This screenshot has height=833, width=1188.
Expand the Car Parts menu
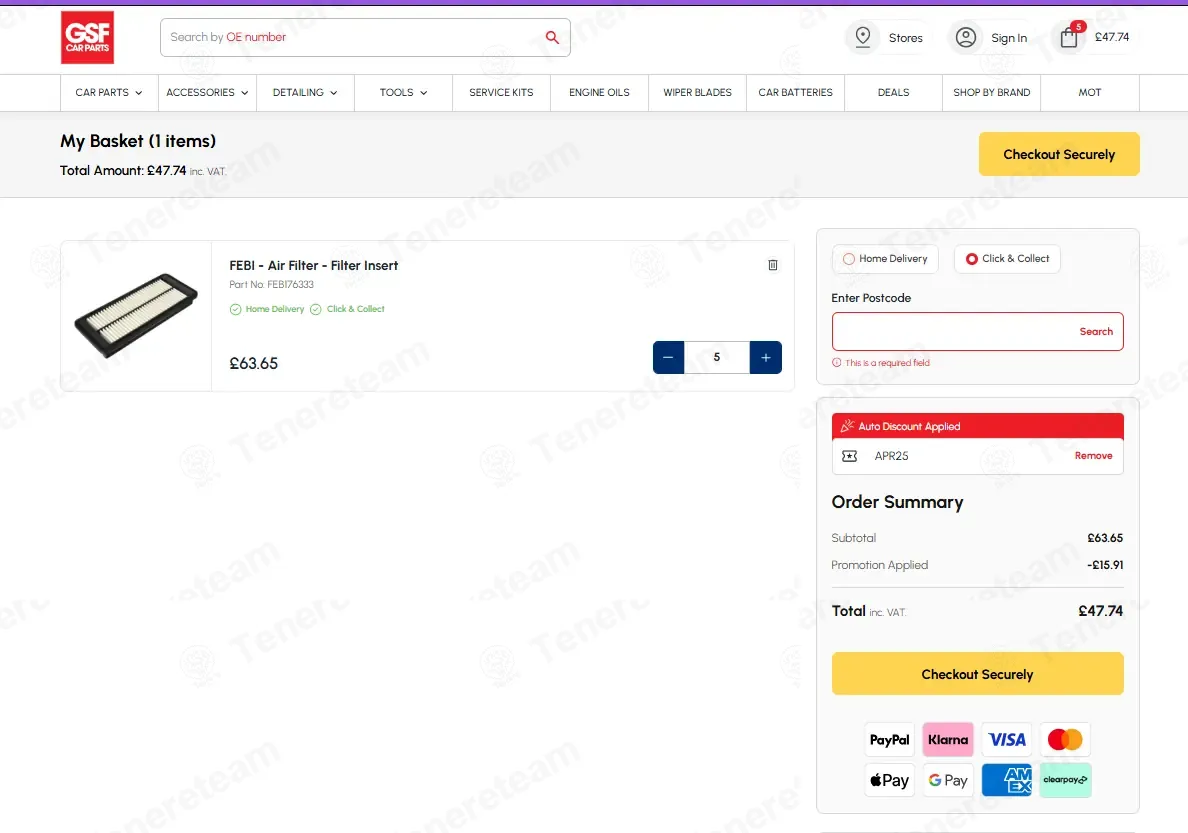(x=109, y=92)
